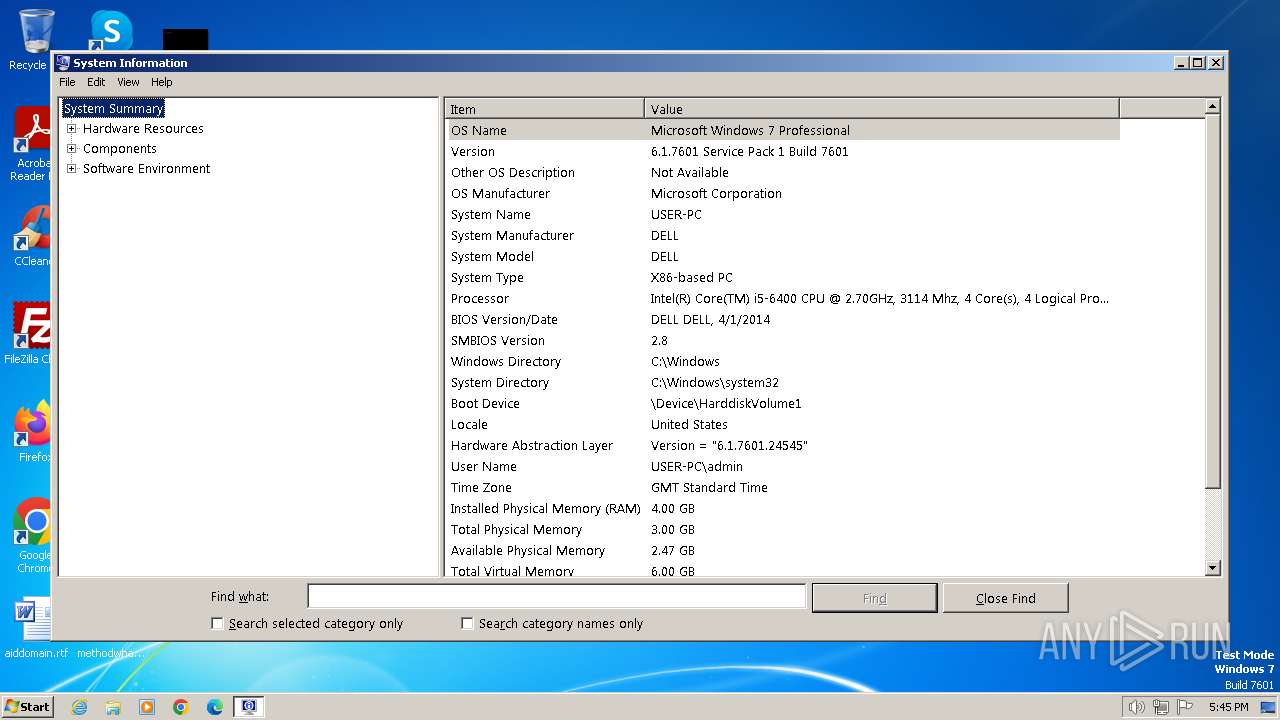Select the Processor row

pyautogui.click(x=783, y=298)
